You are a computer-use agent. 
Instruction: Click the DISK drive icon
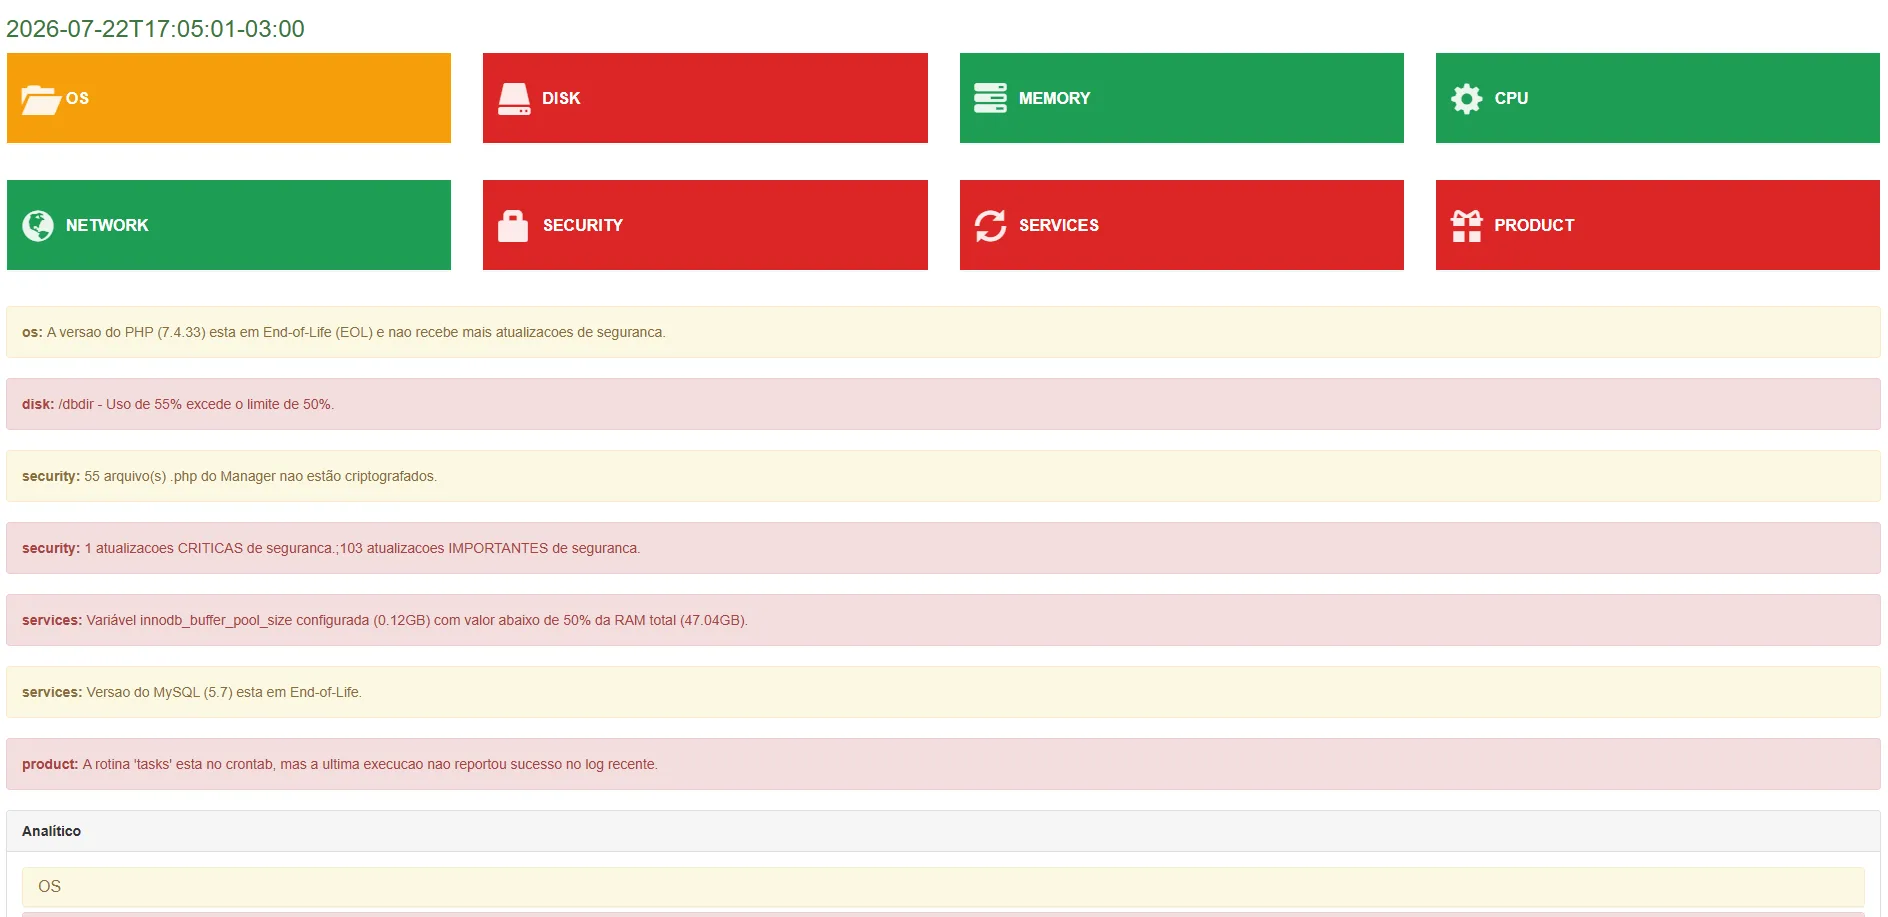(x=514, y=98)
